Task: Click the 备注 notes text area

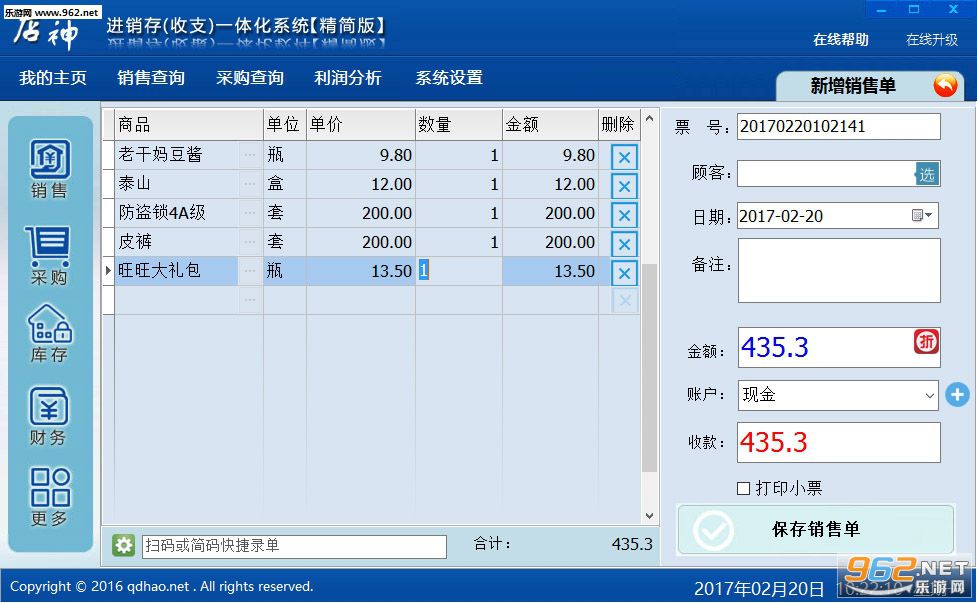Action: (x=839, y=270)
